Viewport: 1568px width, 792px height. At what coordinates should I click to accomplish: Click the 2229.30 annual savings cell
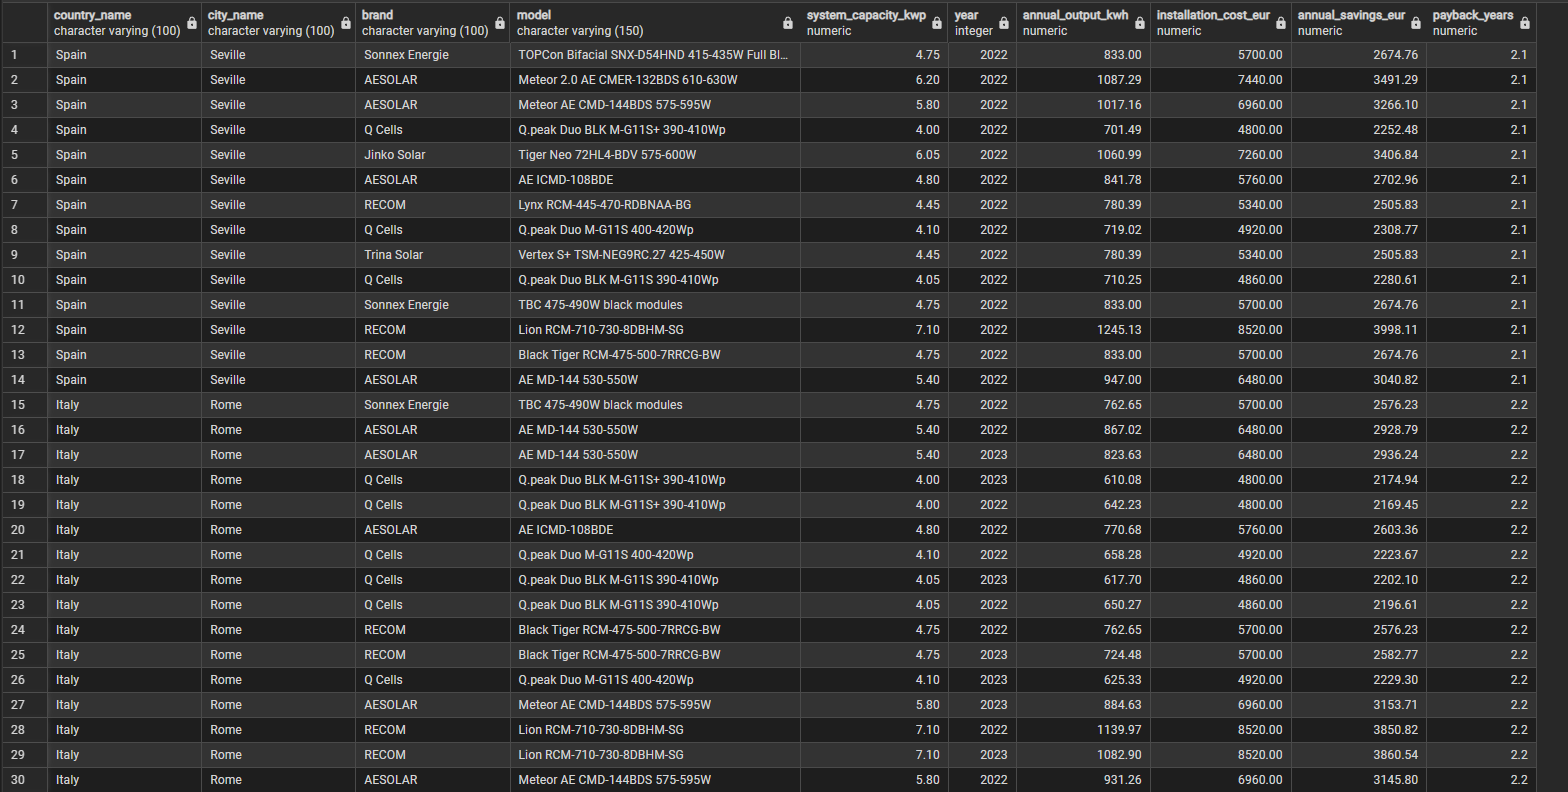(1359, 680)
